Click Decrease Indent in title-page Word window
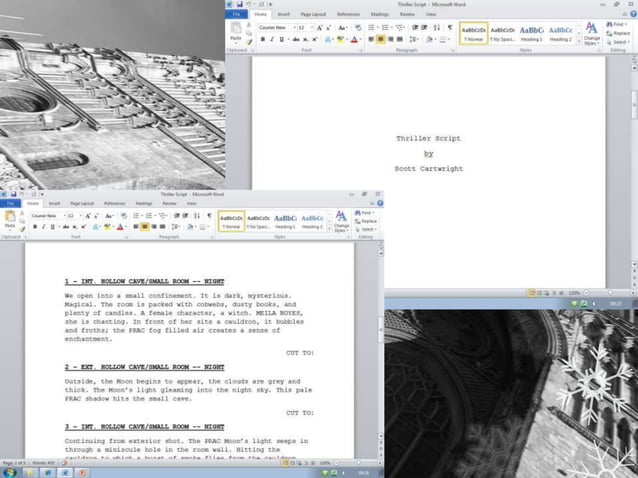 (415, 28)
